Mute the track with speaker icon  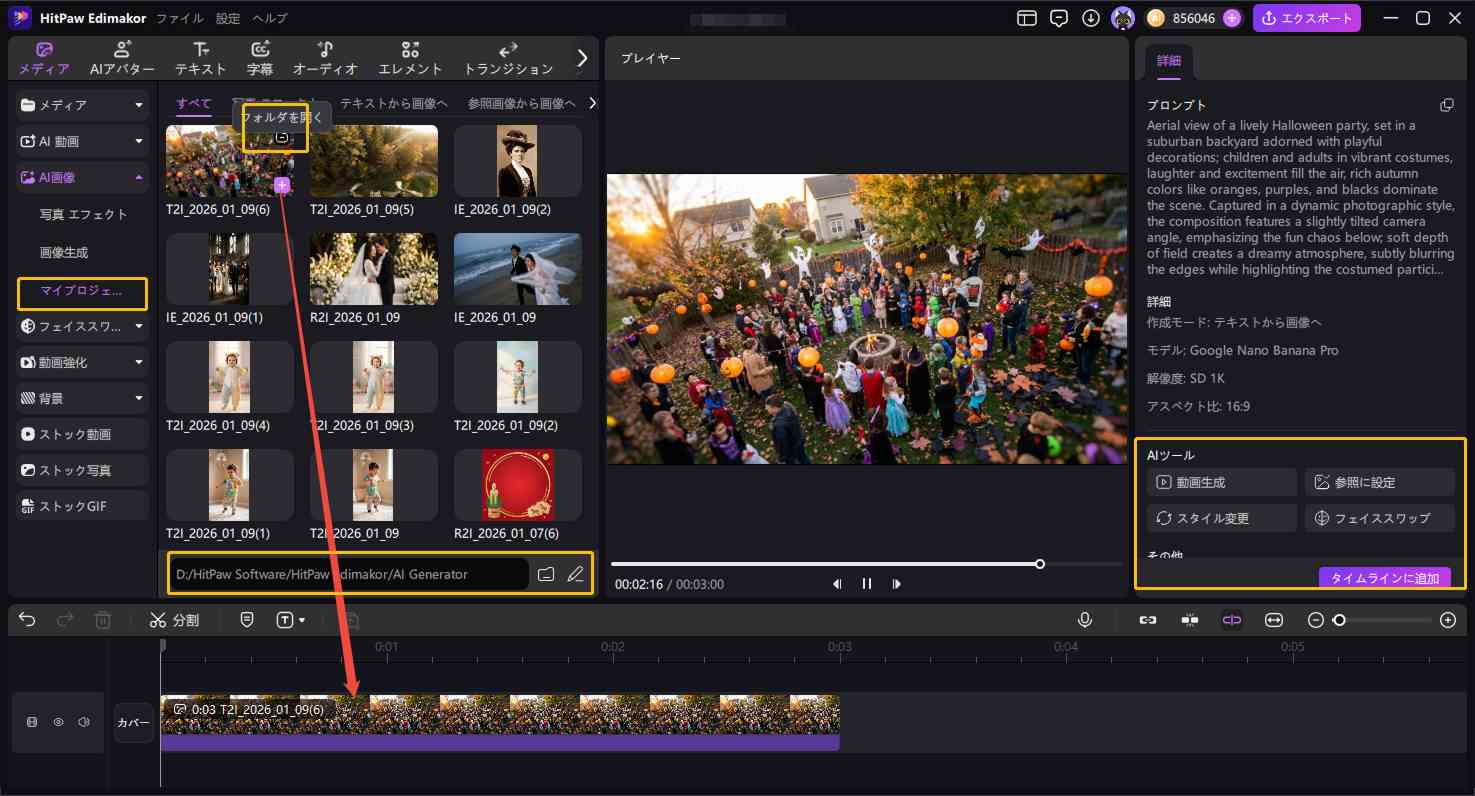(x=84, y=722)
